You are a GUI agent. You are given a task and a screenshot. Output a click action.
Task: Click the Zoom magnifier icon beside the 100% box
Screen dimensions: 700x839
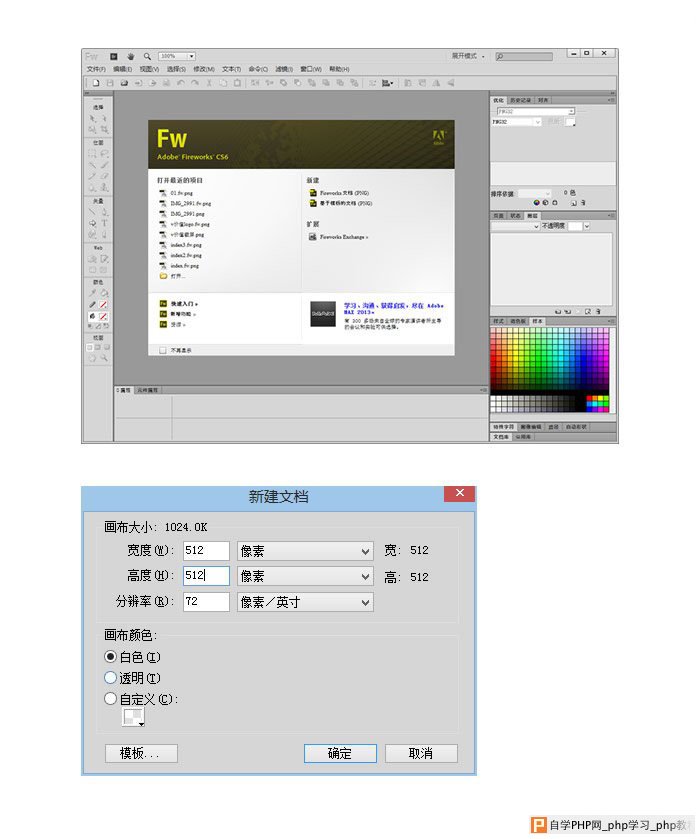tap(147, 56)
